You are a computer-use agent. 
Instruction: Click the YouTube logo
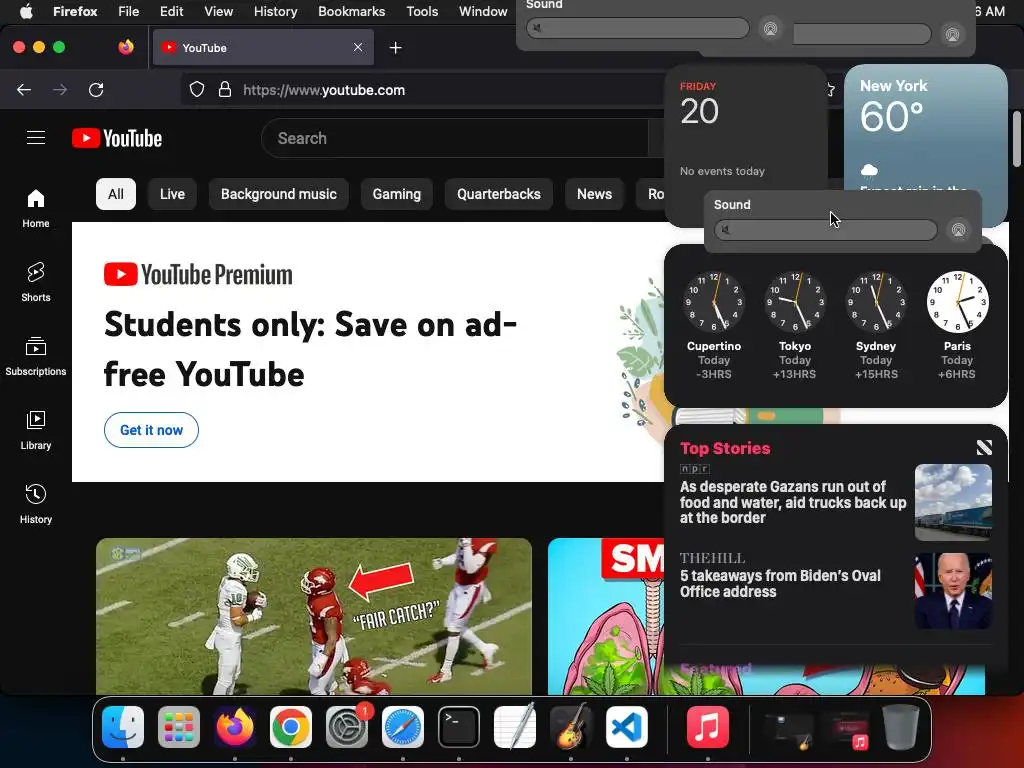117,138
